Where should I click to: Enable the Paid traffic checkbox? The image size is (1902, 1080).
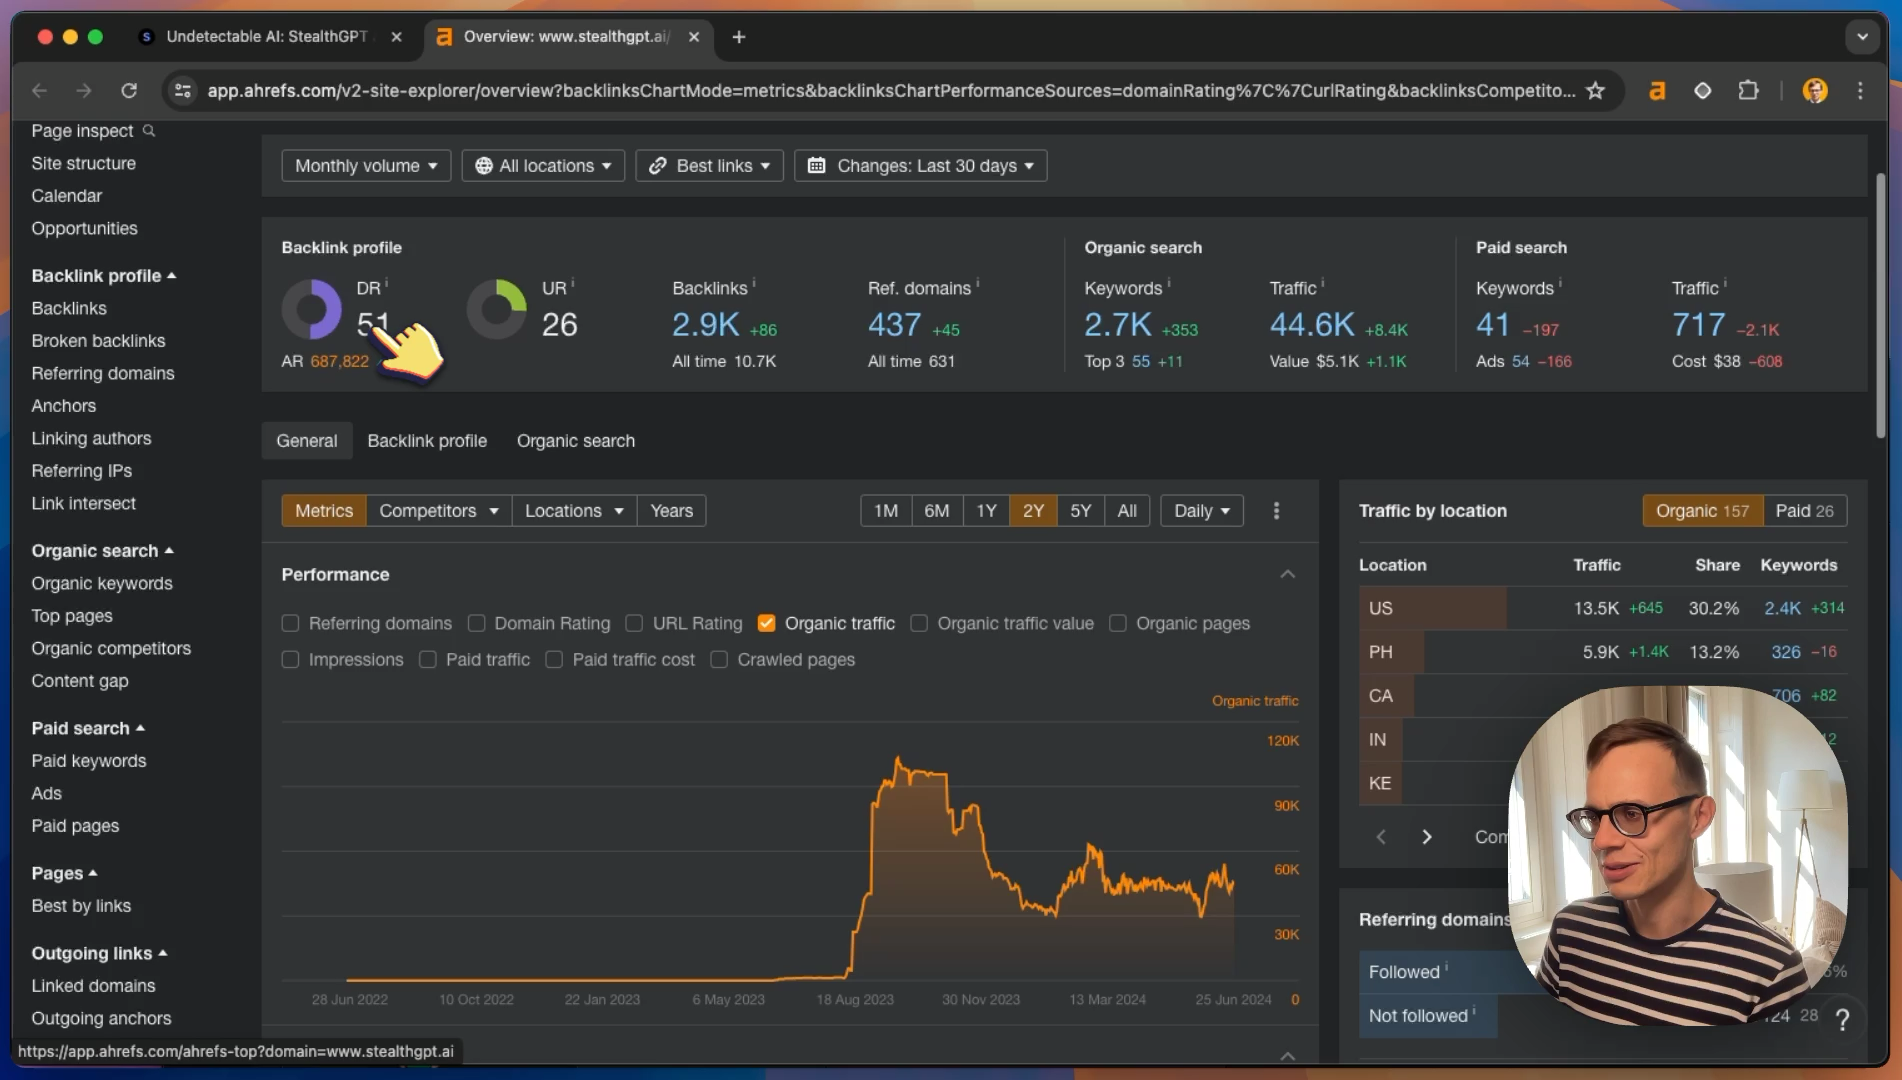pyautogui.click(x=428, y=659)
